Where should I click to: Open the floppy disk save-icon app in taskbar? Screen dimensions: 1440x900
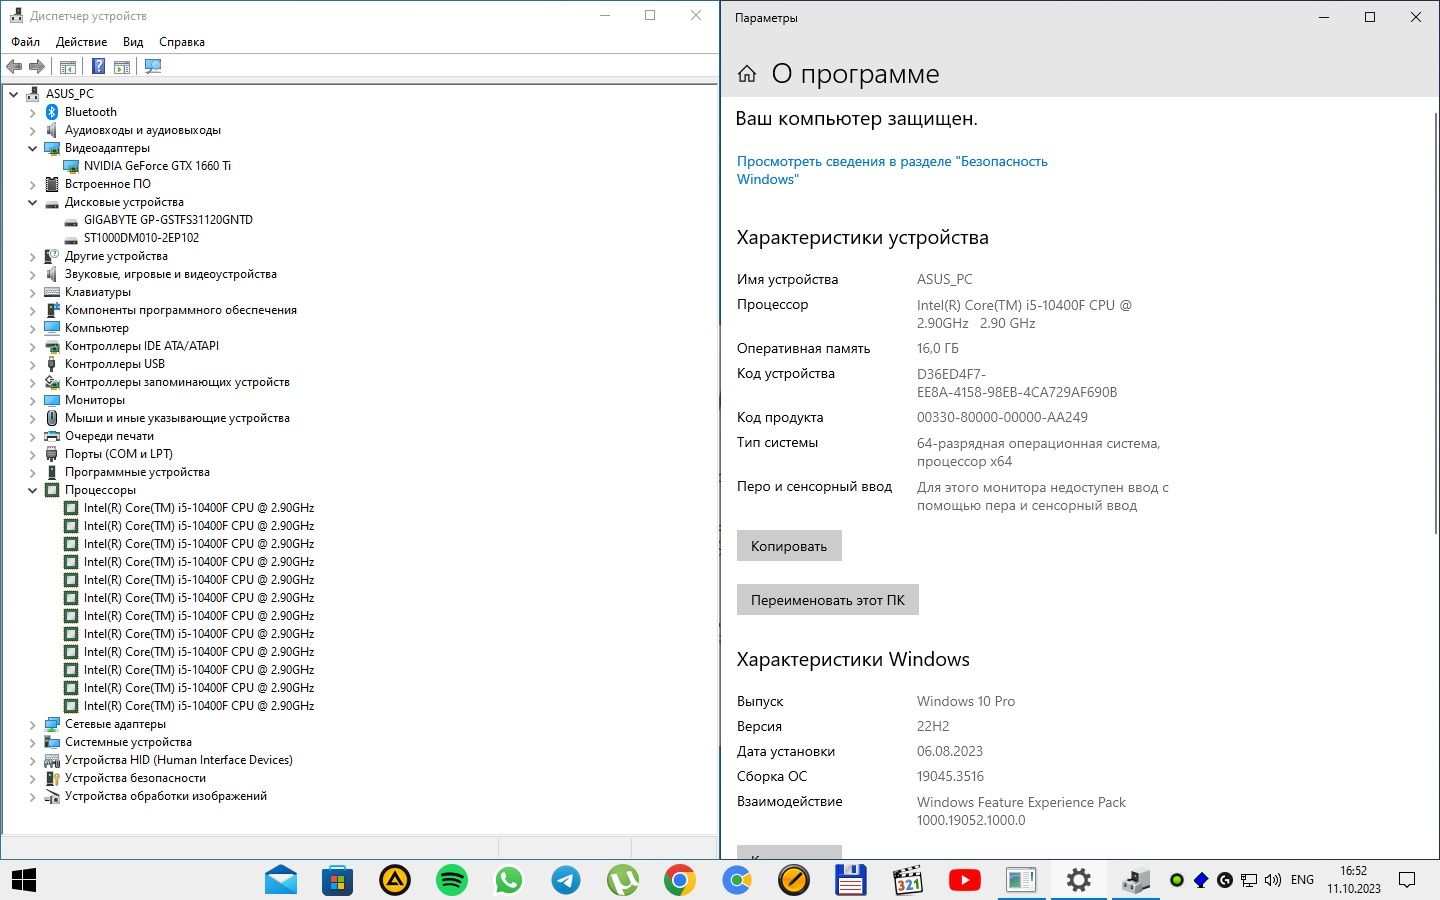(x=850, y=880)
